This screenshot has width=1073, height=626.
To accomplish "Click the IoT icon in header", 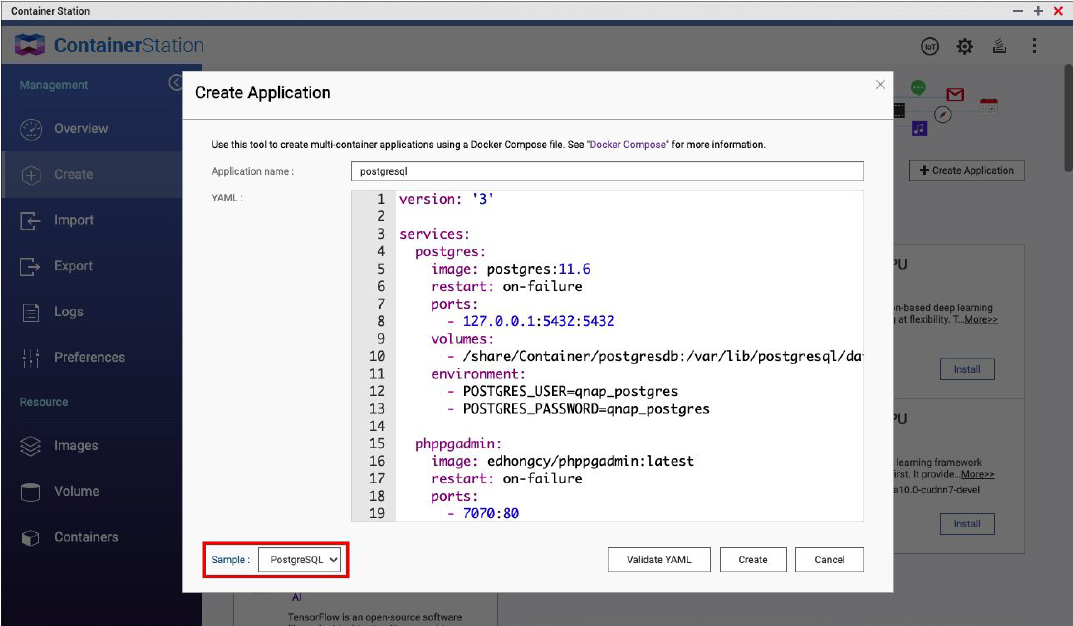I will tap(930, 46).
